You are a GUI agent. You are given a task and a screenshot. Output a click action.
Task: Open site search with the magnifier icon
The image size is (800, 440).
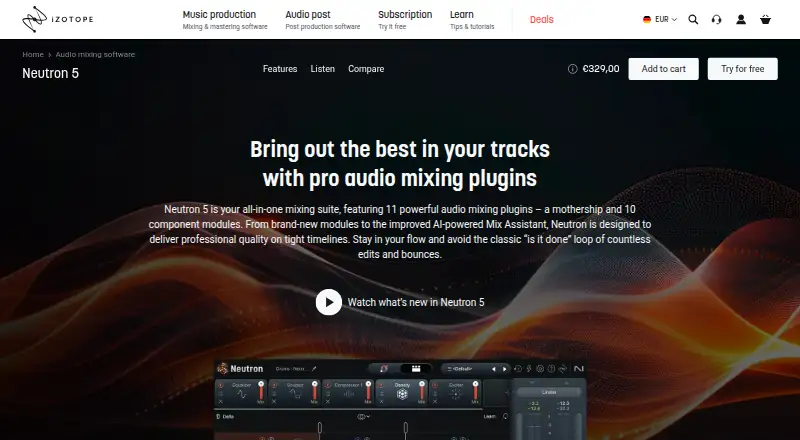pos(693,19)
